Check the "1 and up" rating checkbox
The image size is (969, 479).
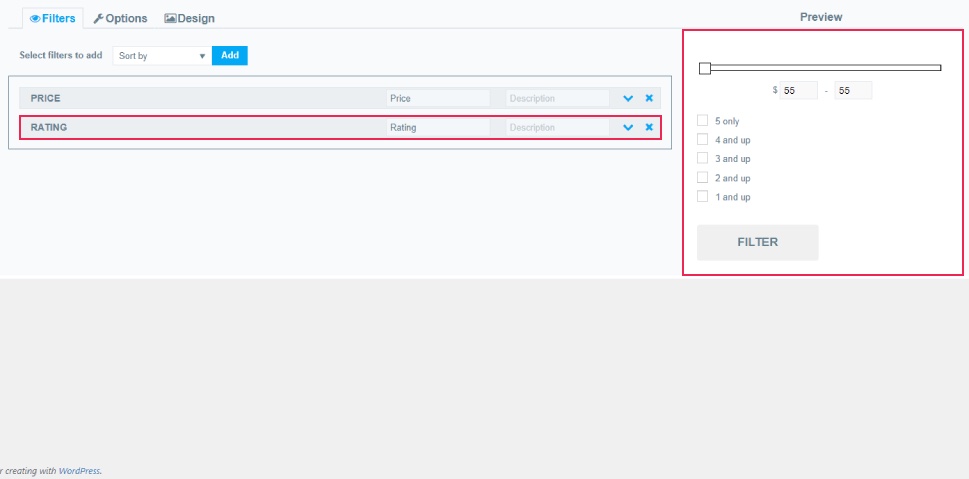[702, 197]
